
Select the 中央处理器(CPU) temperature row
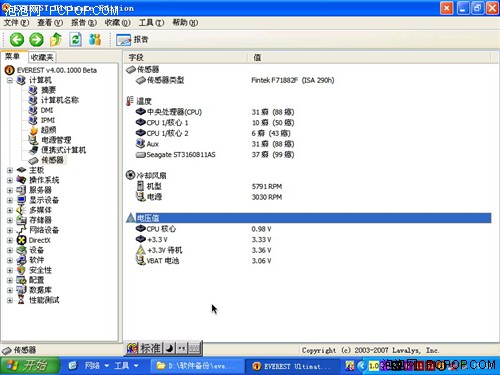[x=308, y=112]
